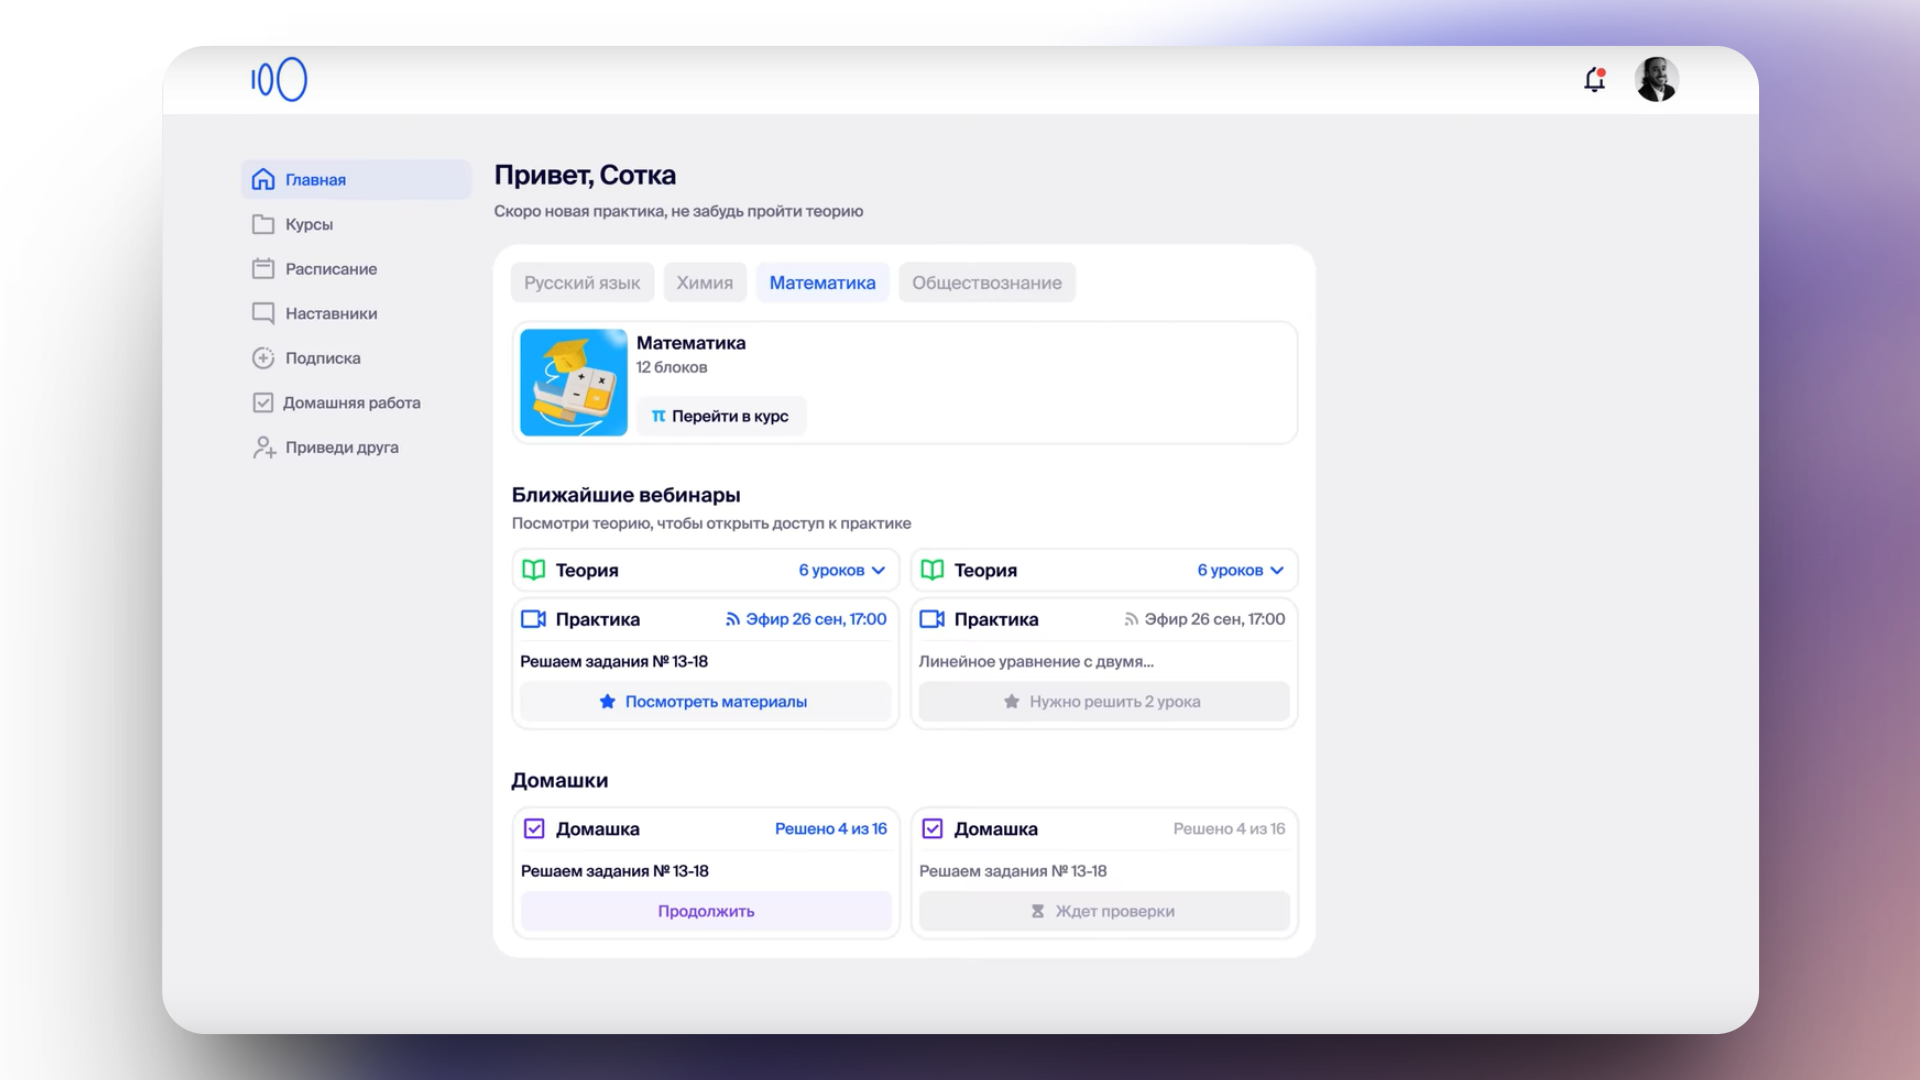Click the checkbox icon in the left Домашка card
The height and width of the screenshot is (1080, 1920).
pos(534,828)
